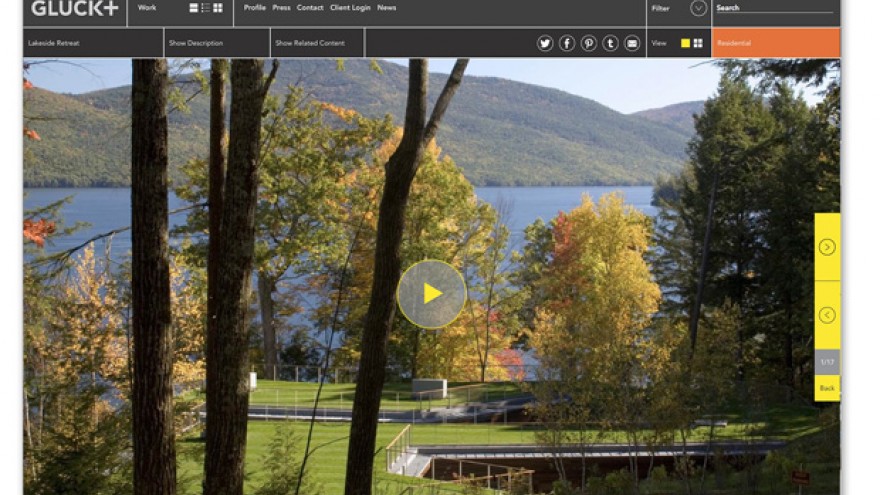Pin project via Pinterest icon
The image size is (880, 495).
pos(589,43)
